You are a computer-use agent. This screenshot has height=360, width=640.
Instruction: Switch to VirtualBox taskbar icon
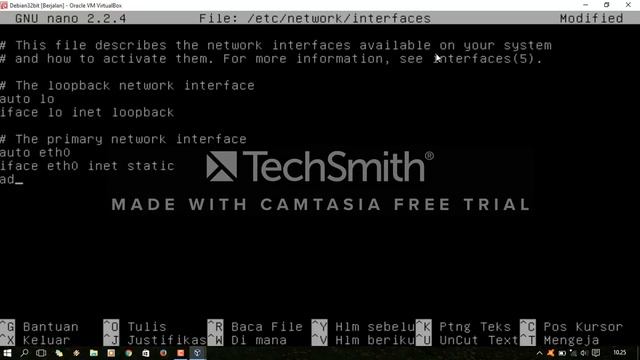pos(198,353)
